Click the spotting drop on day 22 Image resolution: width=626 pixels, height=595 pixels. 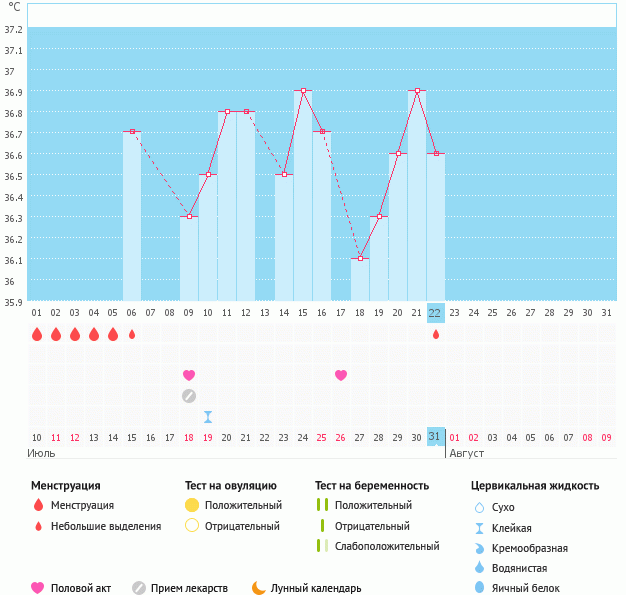coord(436,334)
